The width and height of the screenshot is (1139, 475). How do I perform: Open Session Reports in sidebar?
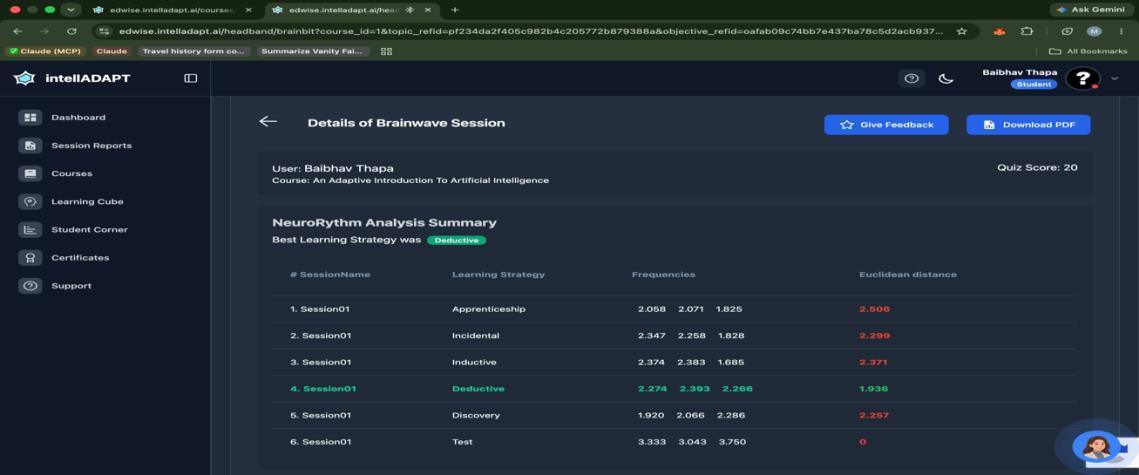tap(92, 145)
